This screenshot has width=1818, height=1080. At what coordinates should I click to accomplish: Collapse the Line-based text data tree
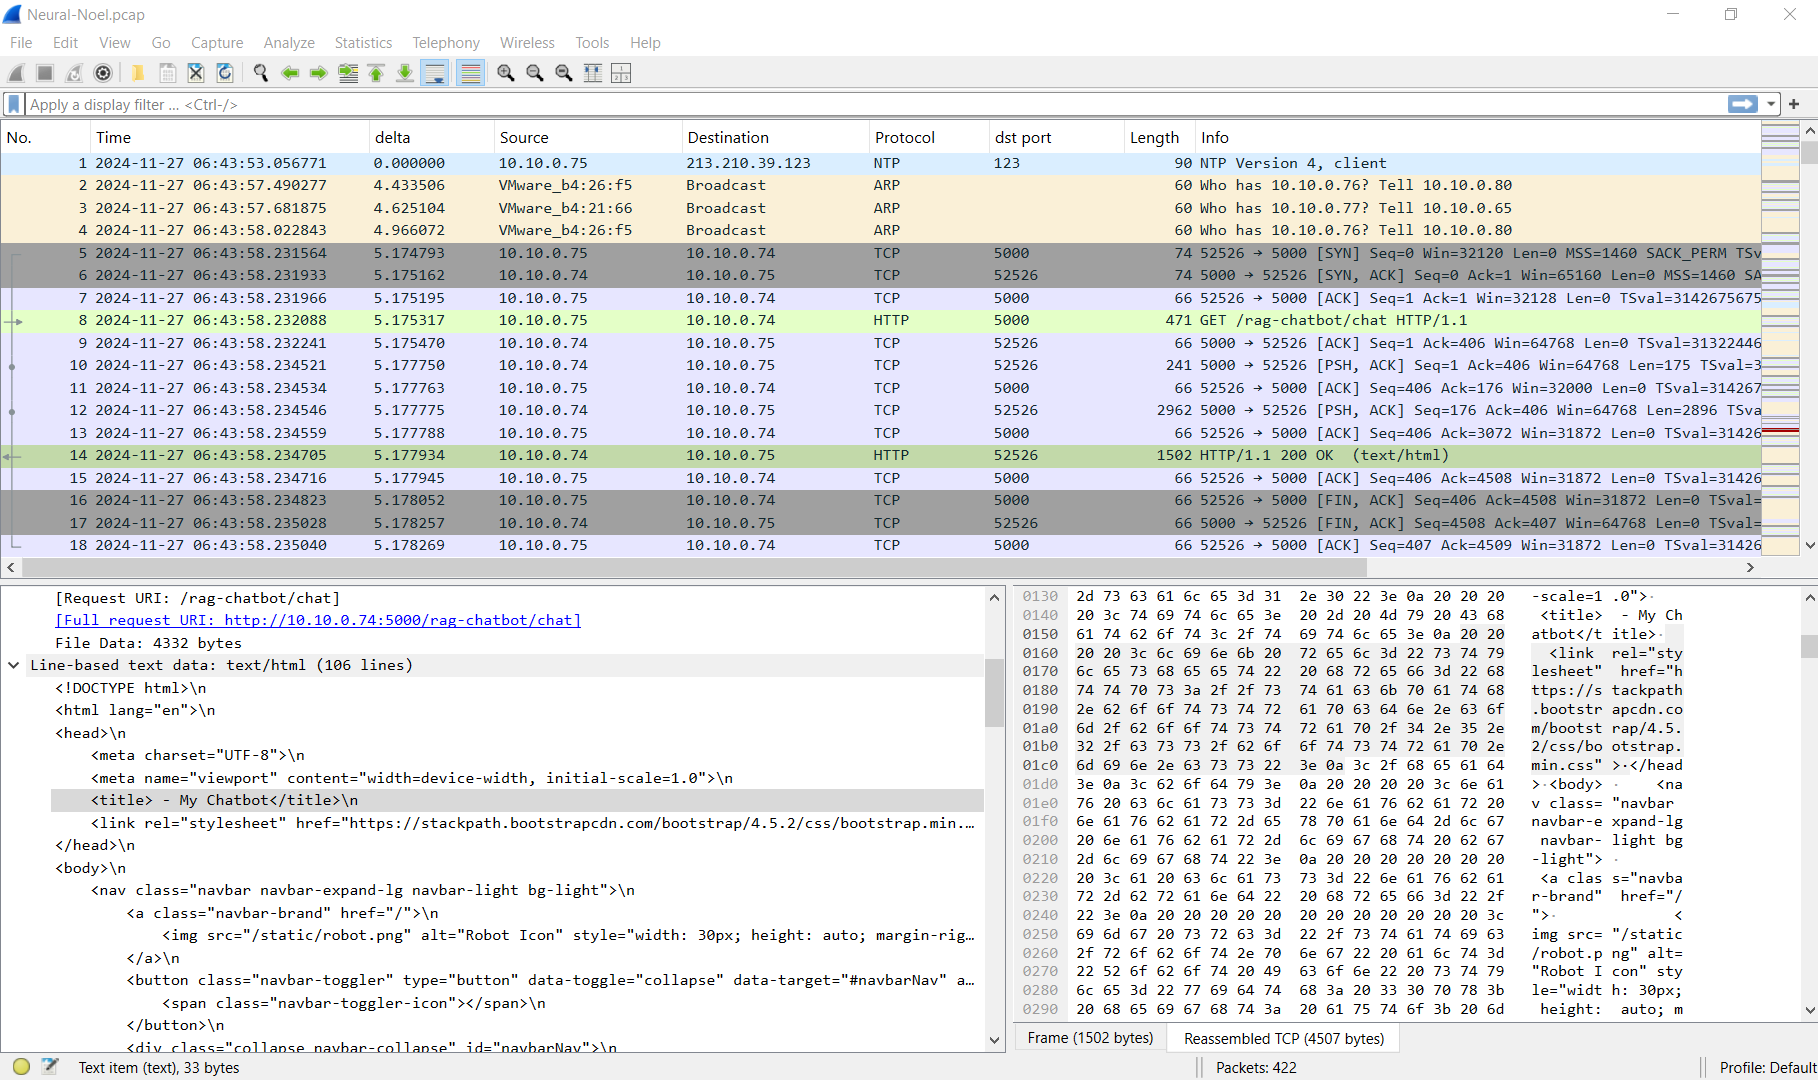point(14,665)
